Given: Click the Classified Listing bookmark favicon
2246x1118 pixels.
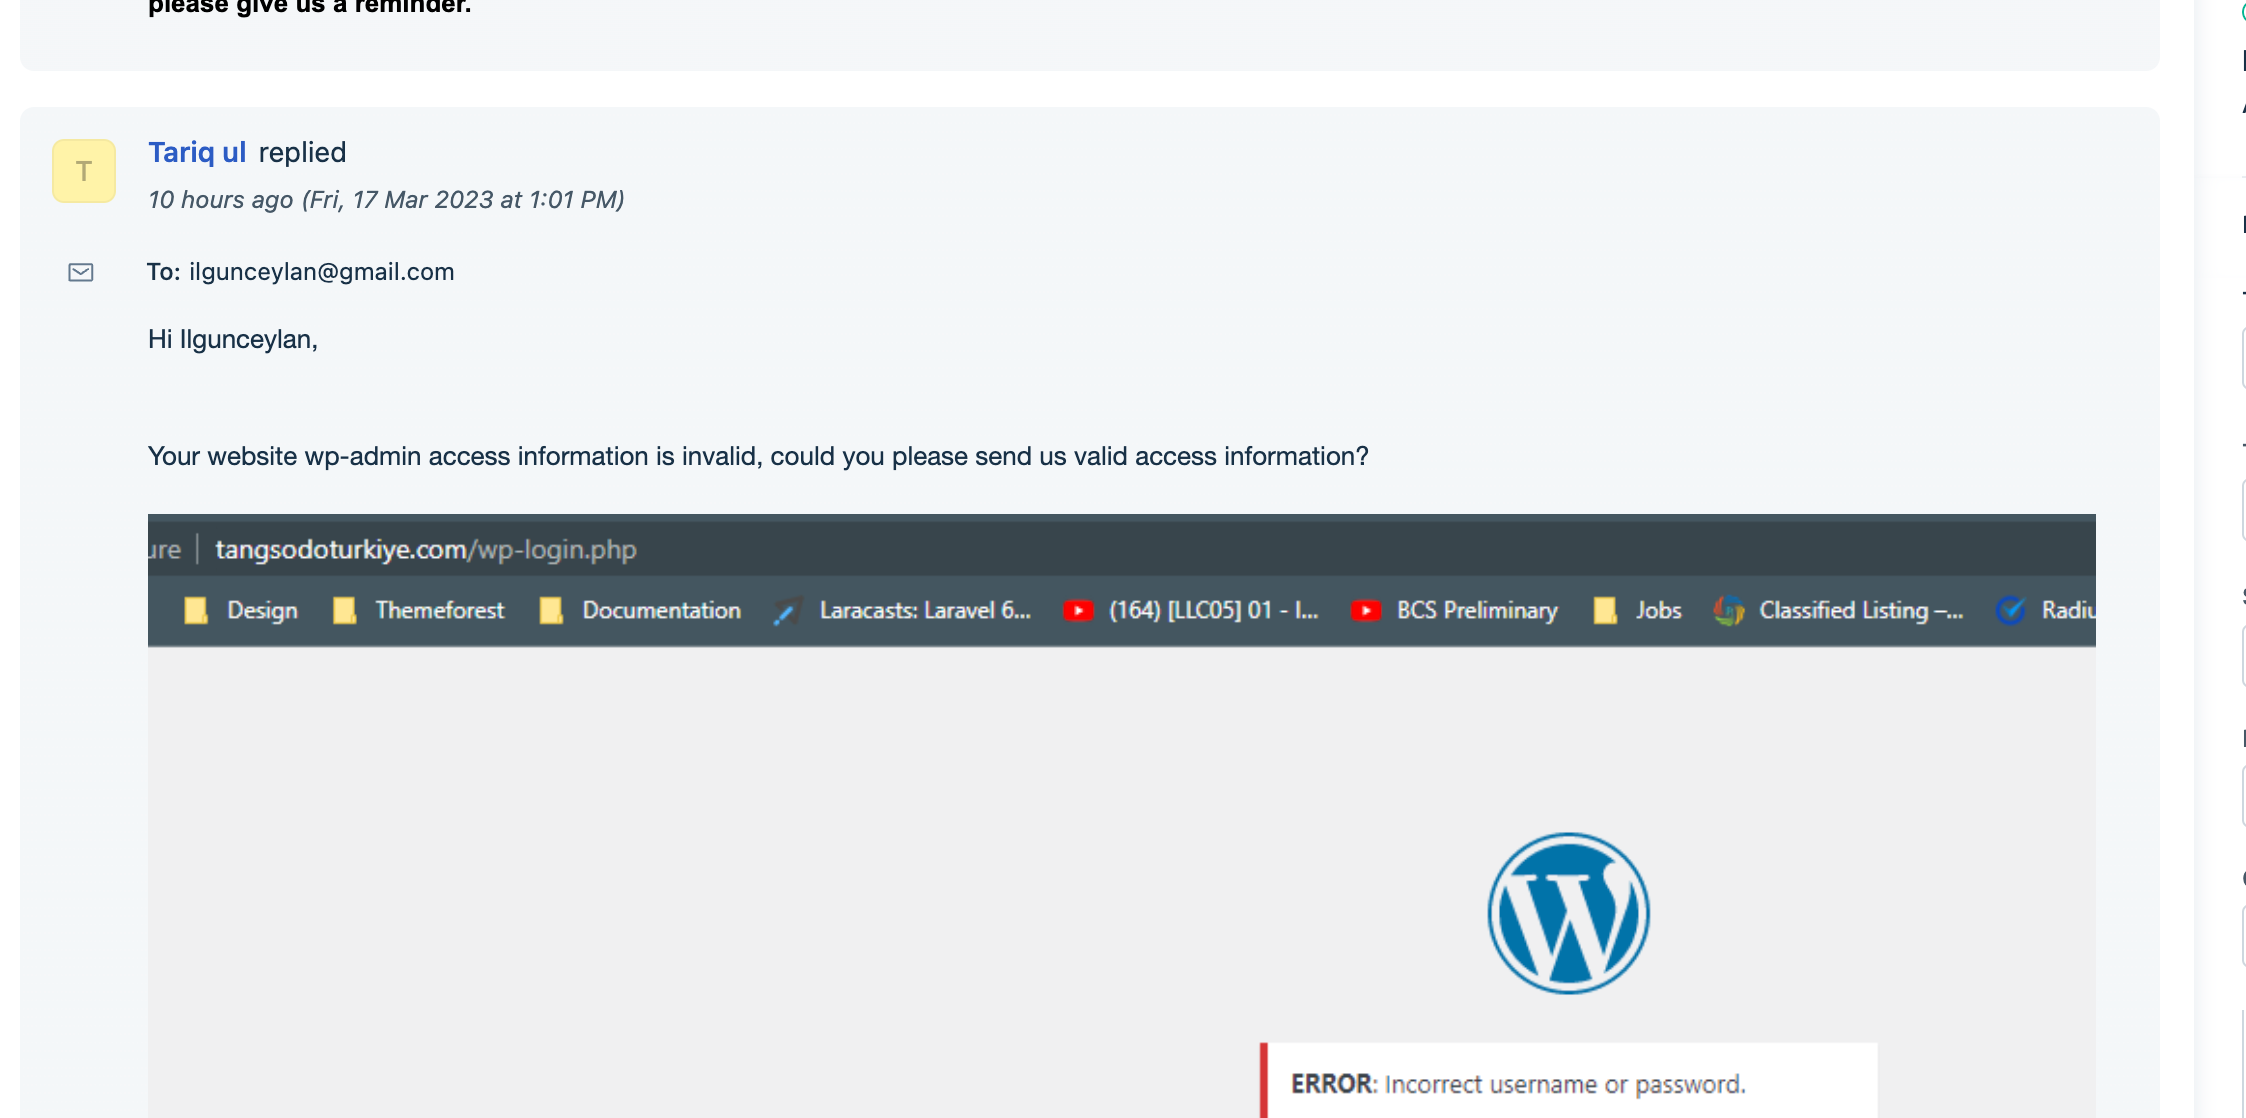Looking at the screenshot, I should pos(1729,610).
